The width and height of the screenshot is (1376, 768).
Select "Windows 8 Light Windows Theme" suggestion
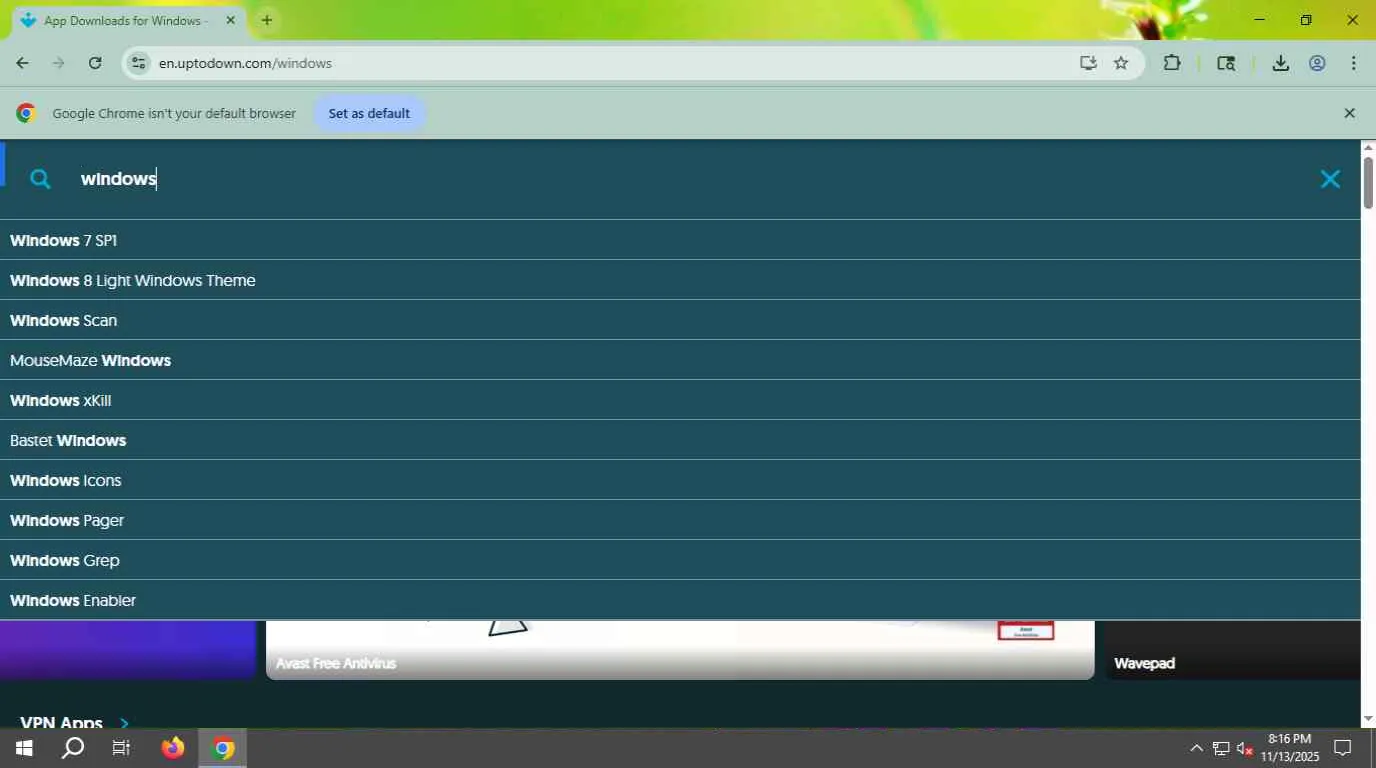tap(680, 280)
